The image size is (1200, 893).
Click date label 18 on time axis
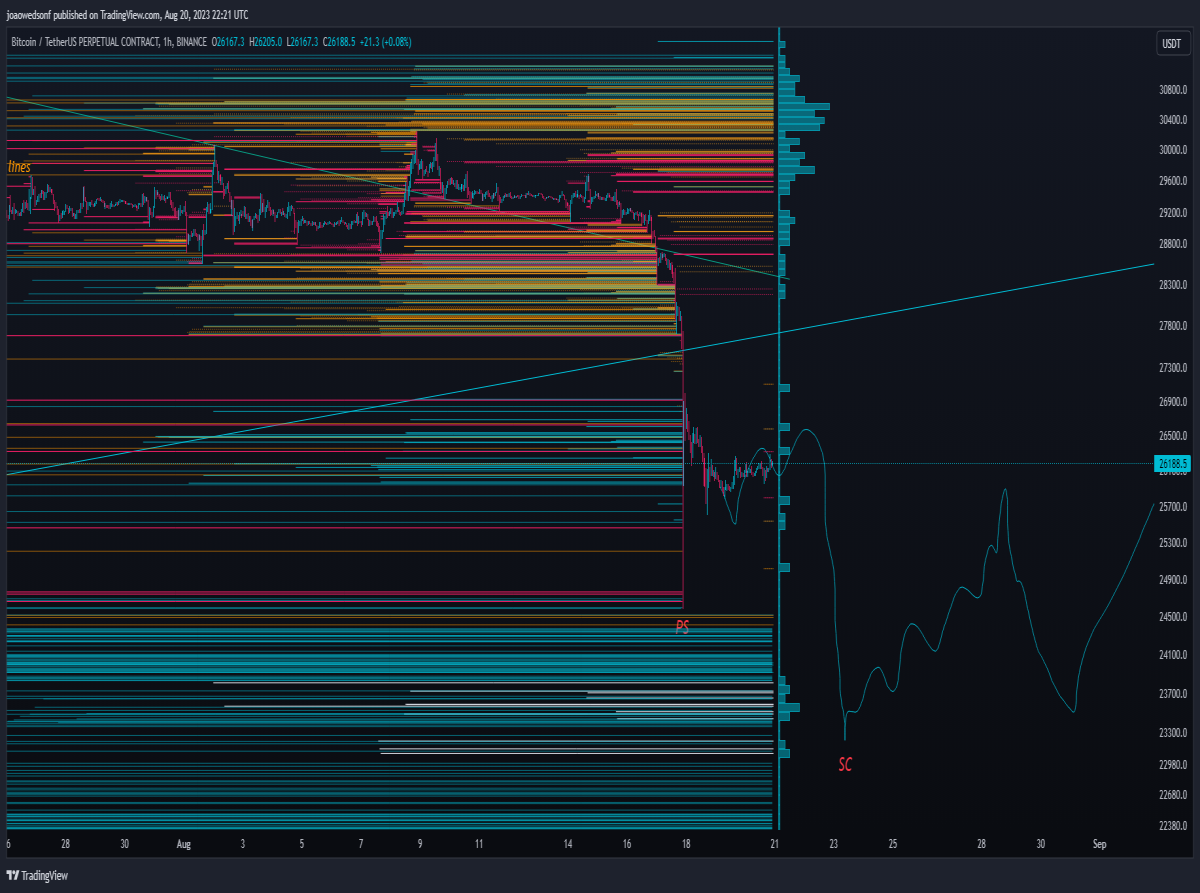tap(686, 845)
